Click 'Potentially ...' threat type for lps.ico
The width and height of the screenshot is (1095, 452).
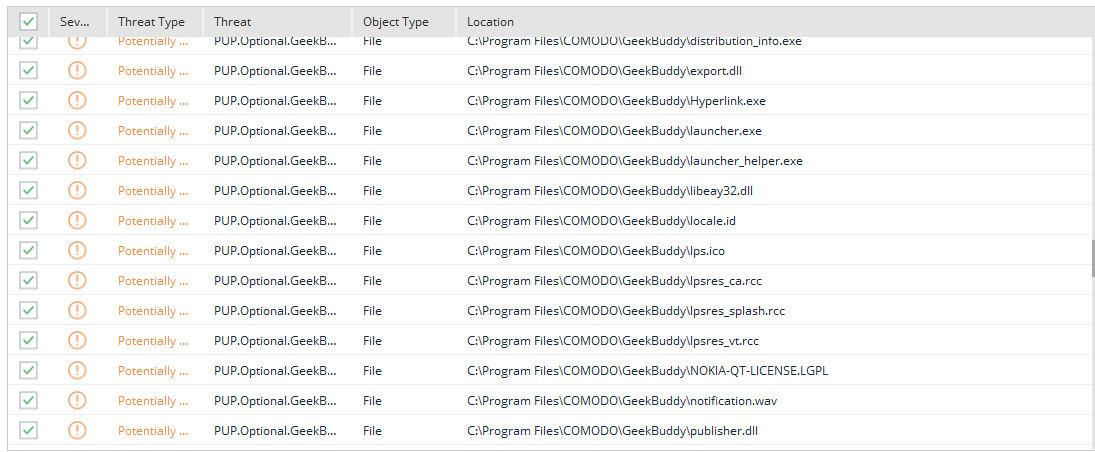pyautogui.click(x=153, y=251)
